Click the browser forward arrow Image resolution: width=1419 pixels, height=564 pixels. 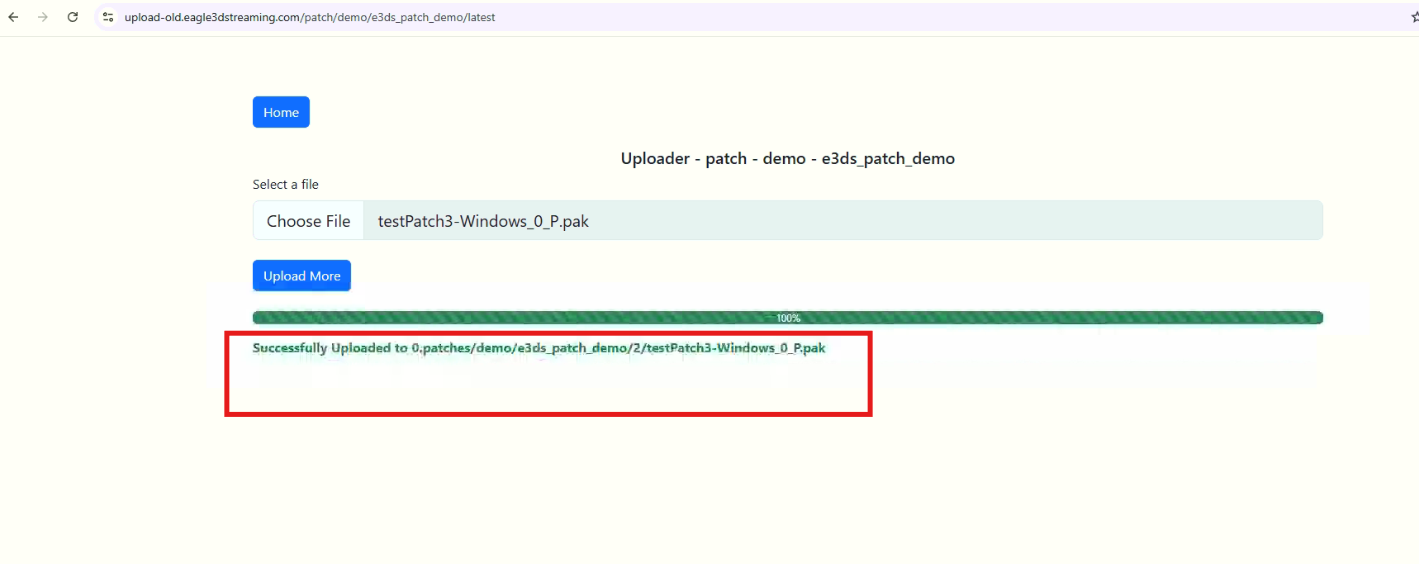click(42, 17)
